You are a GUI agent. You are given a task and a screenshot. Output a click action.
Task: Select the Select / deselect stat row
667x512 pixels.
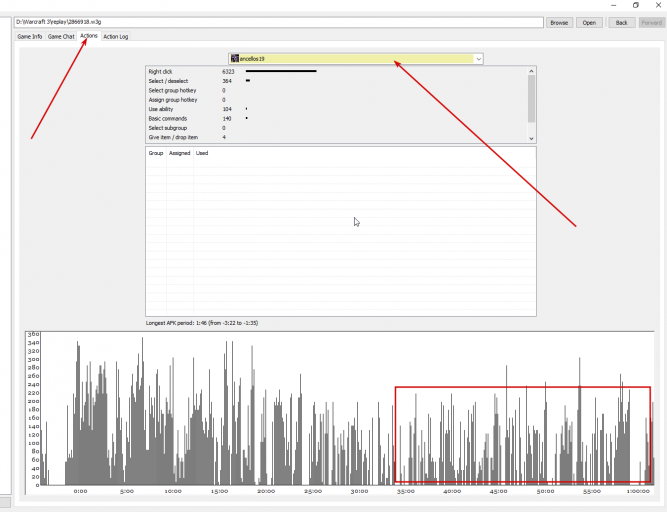[336, 81]
